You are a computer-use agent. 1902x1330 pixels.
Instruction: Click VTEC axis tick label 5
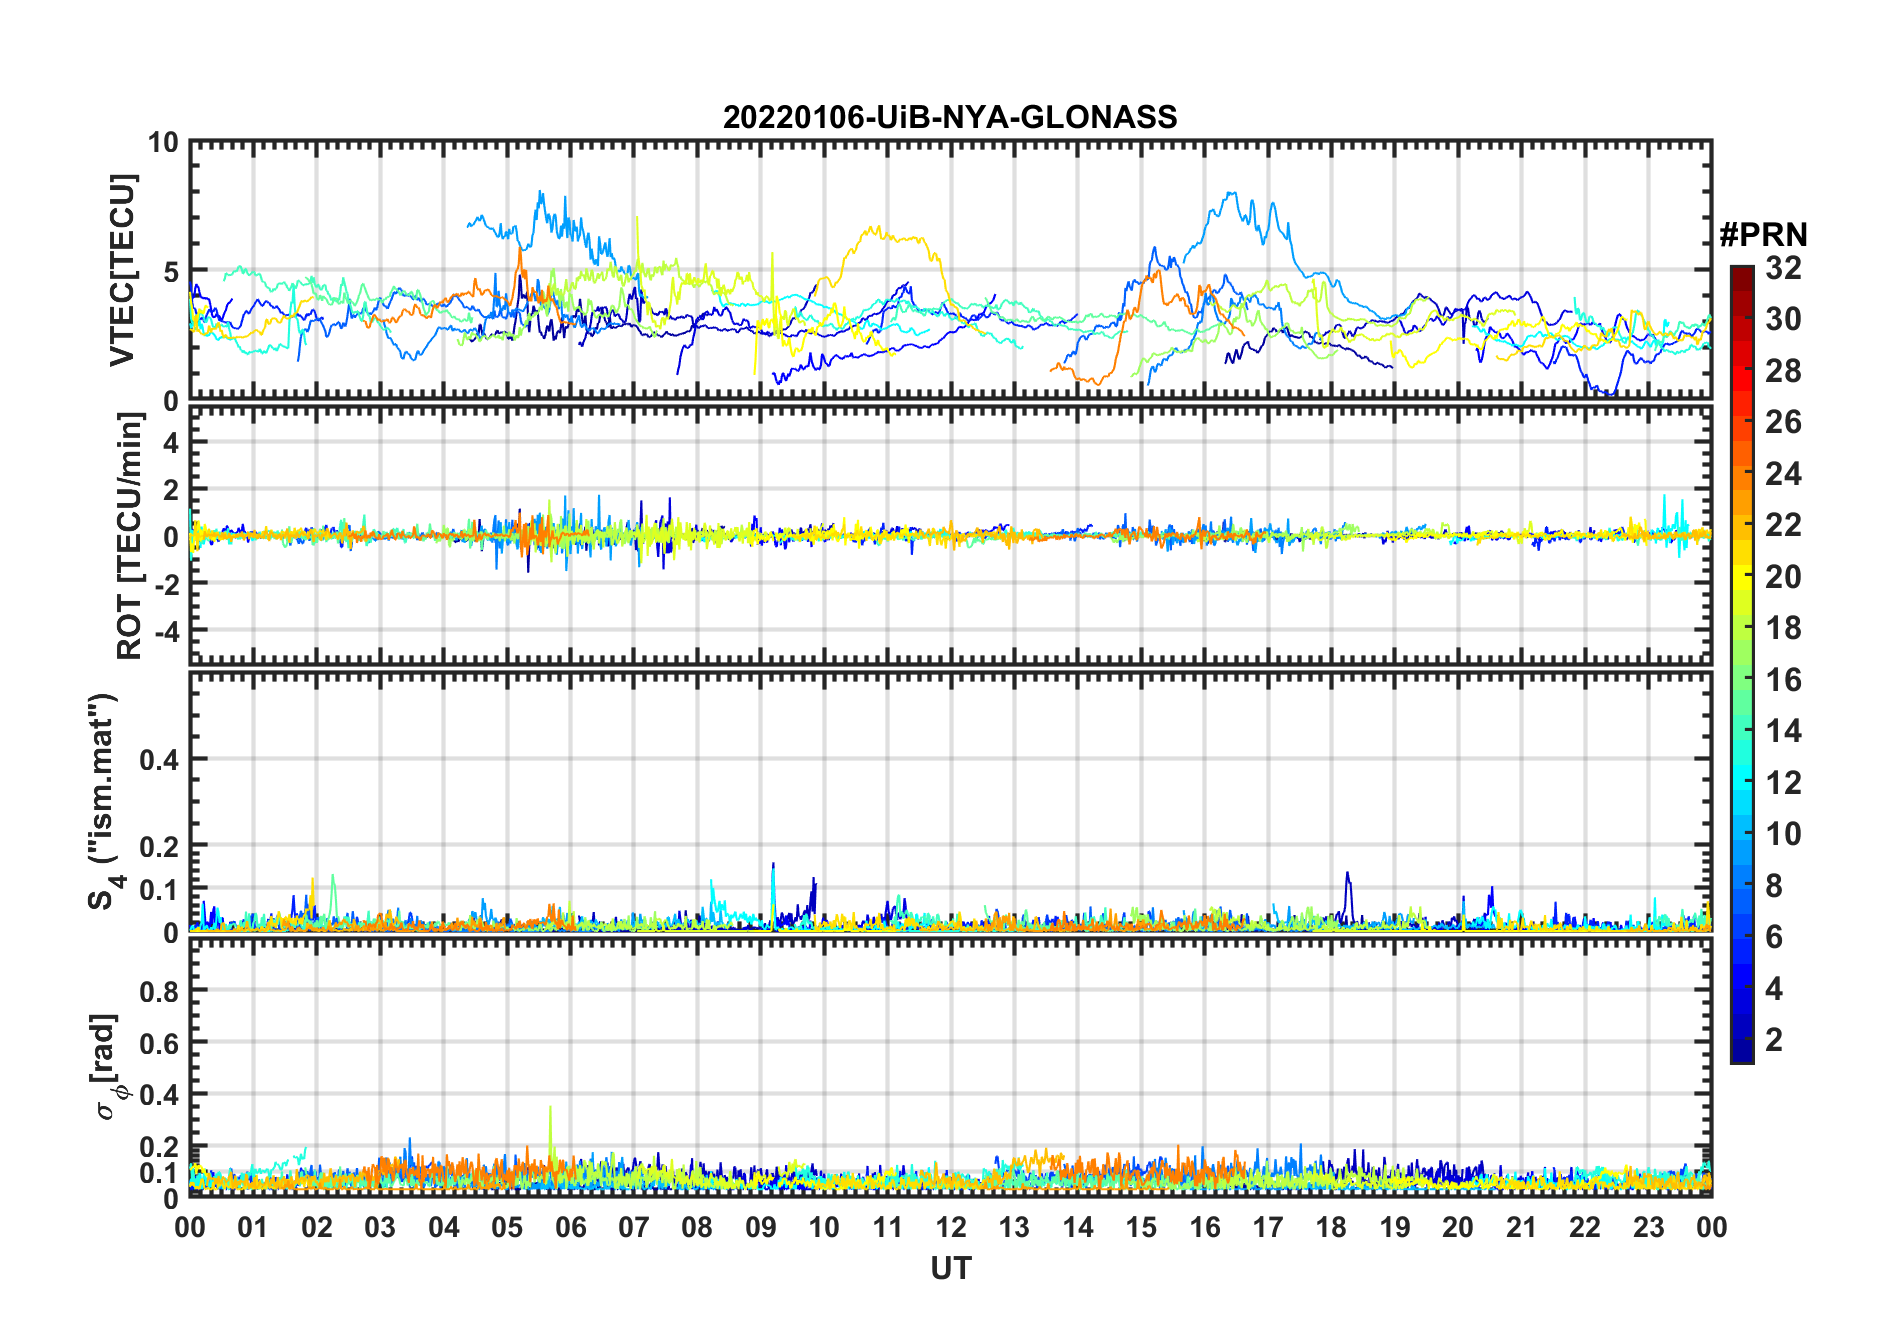[x=171, y=272]
